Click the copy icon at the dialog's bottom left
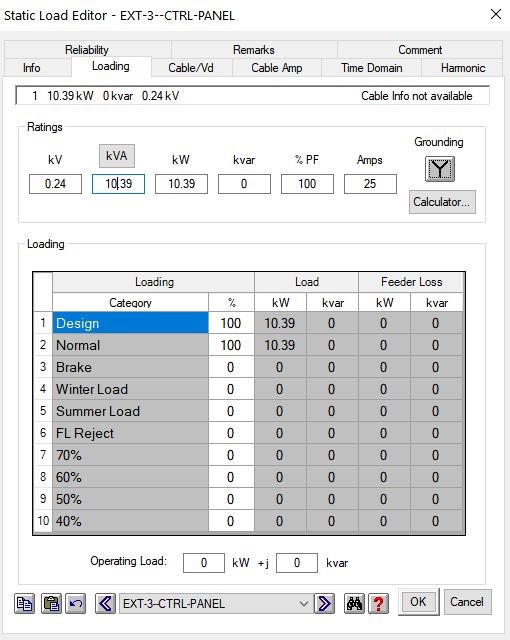 [x=24, y=604]
